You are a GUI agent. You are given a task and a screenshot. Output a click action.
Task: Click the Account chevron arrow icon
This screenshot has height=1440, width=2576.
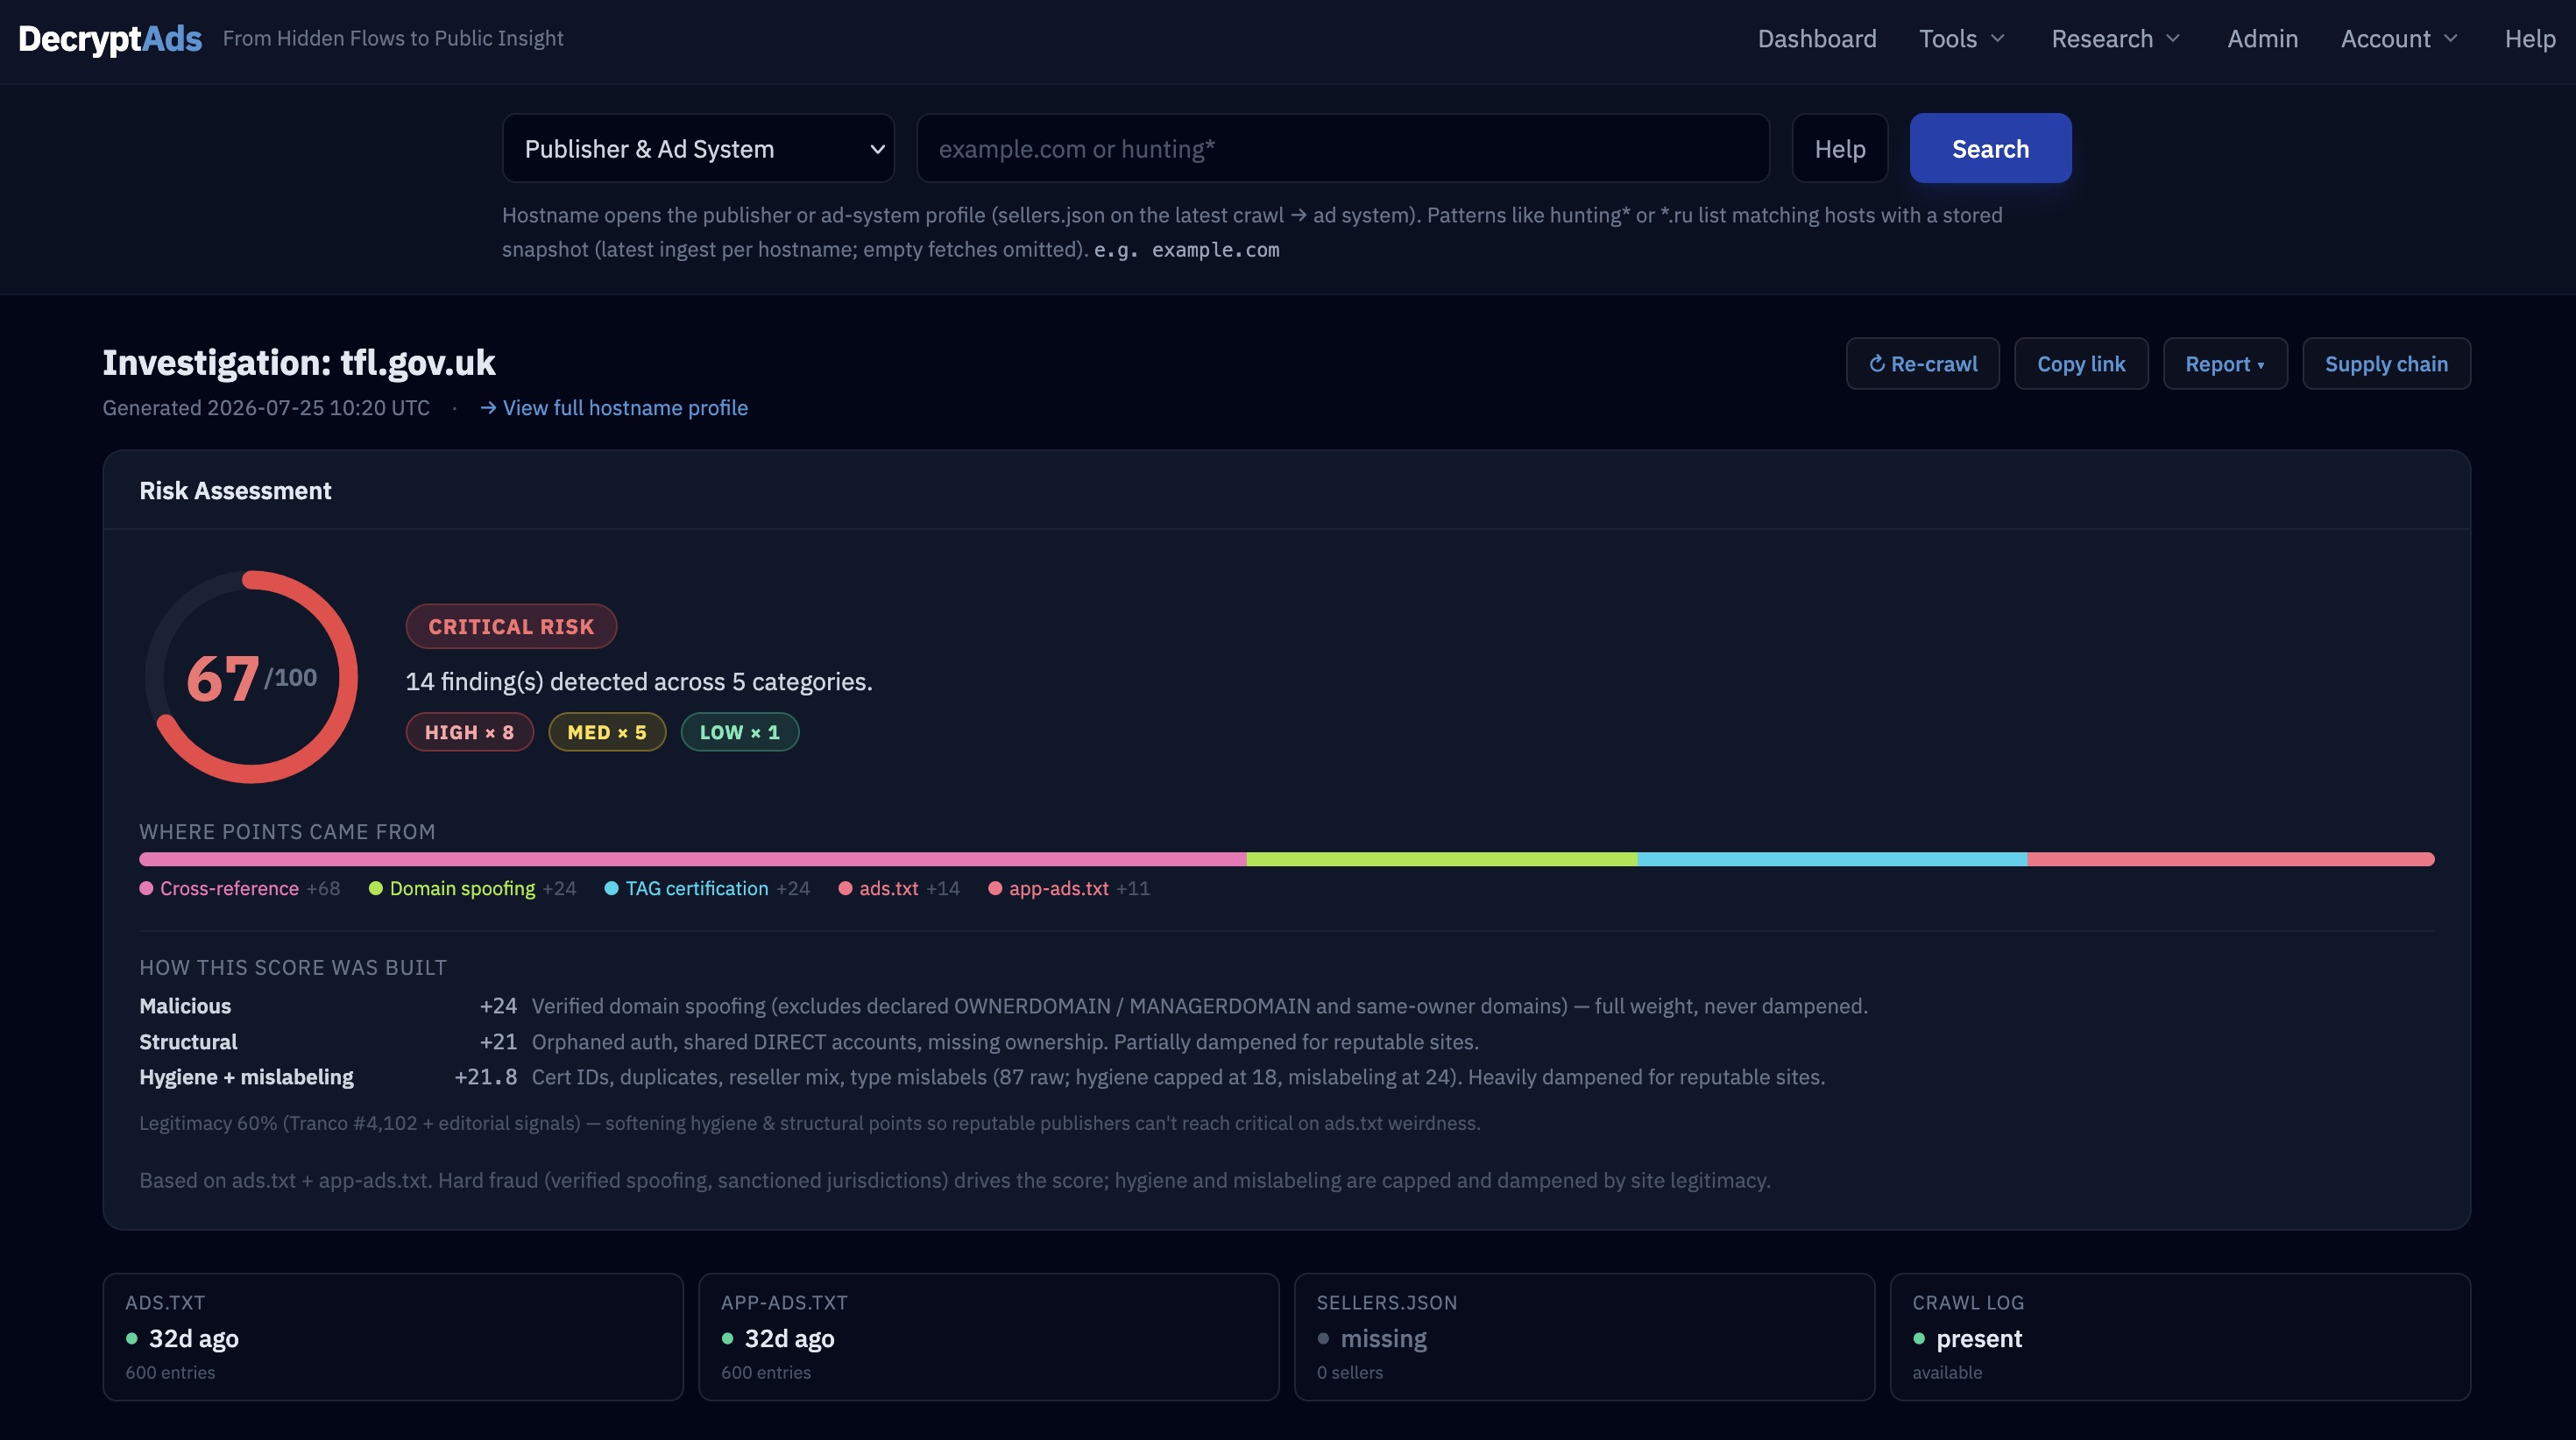coord(2451,38)
